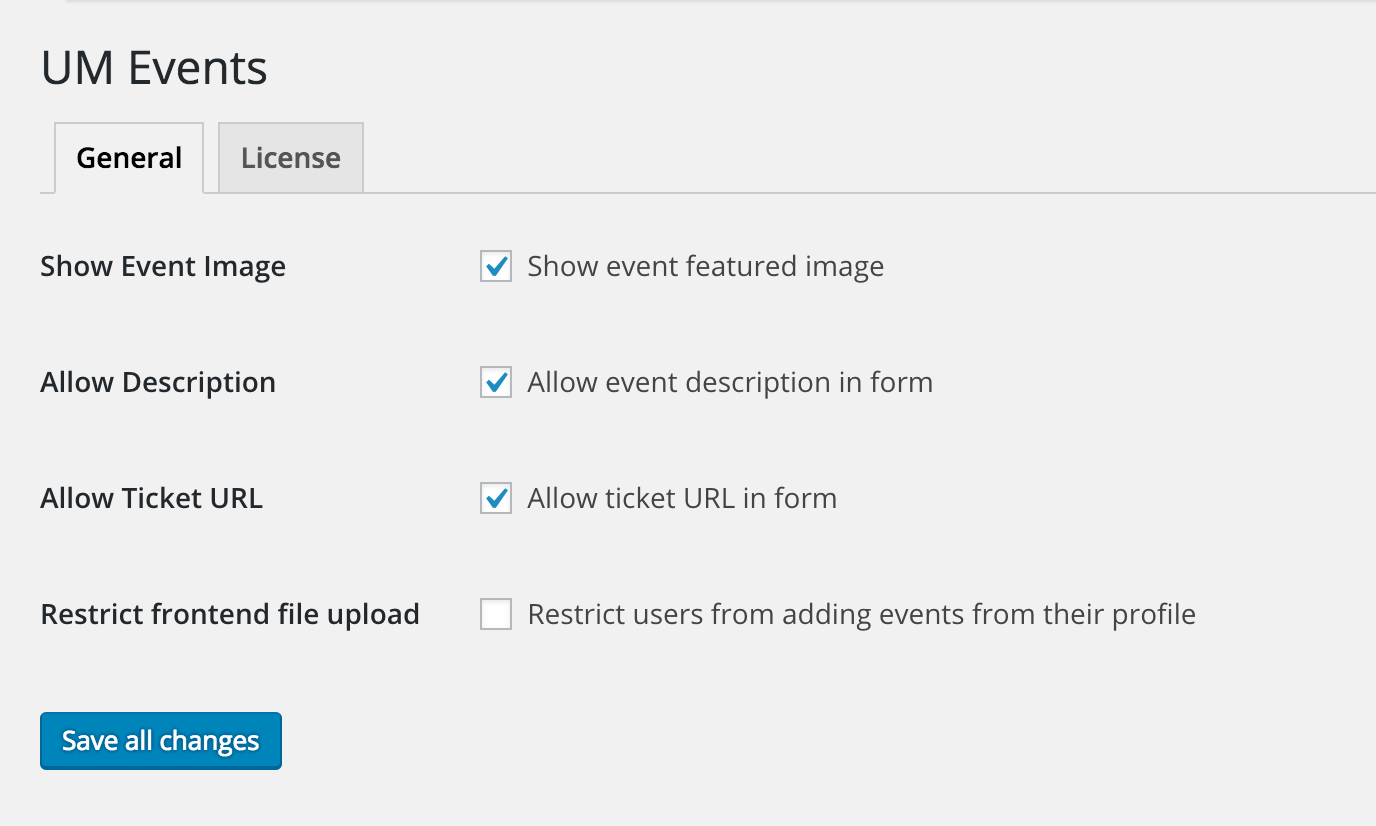Uncheck the Show event featured image checkbox
1376x826 pixels.
click(x=496, y=267)
